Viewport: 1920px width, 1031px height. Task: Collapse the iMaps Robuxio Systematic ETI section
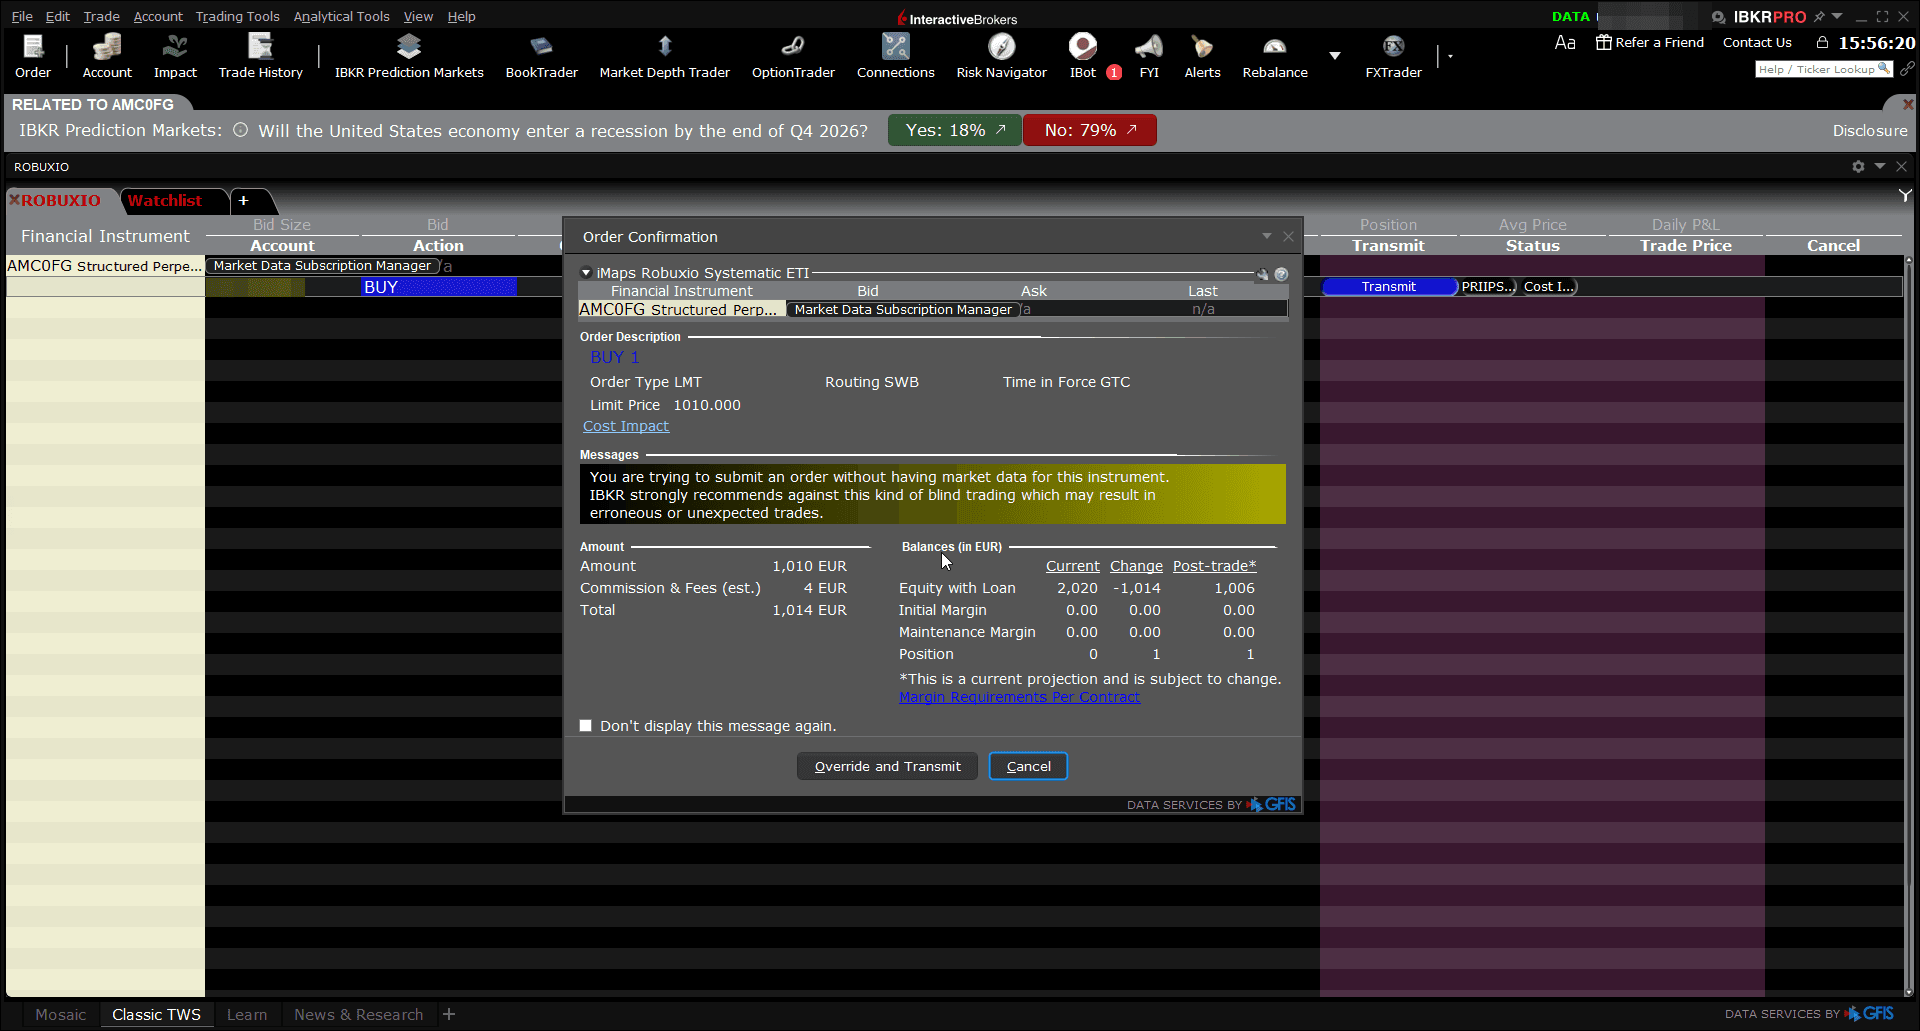pyautogui.click(x=586, y=273)
